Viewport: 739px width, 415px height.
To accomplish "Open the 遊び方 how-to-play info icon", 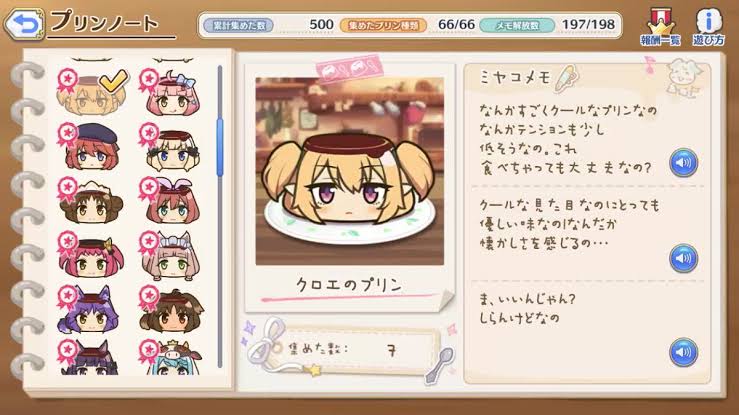I will click(708, 27).
